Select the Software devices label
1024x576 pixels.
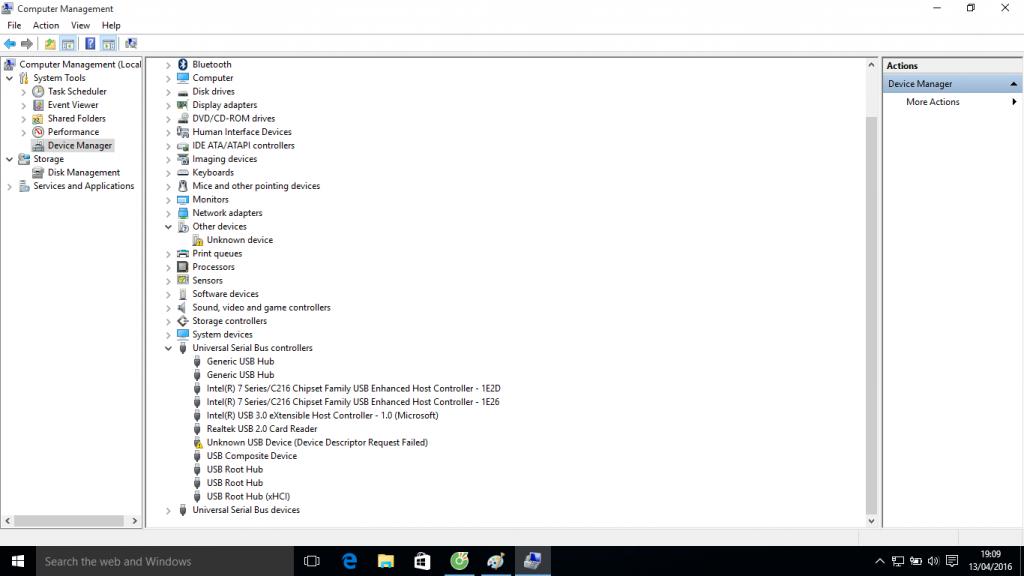click(225, 294)
